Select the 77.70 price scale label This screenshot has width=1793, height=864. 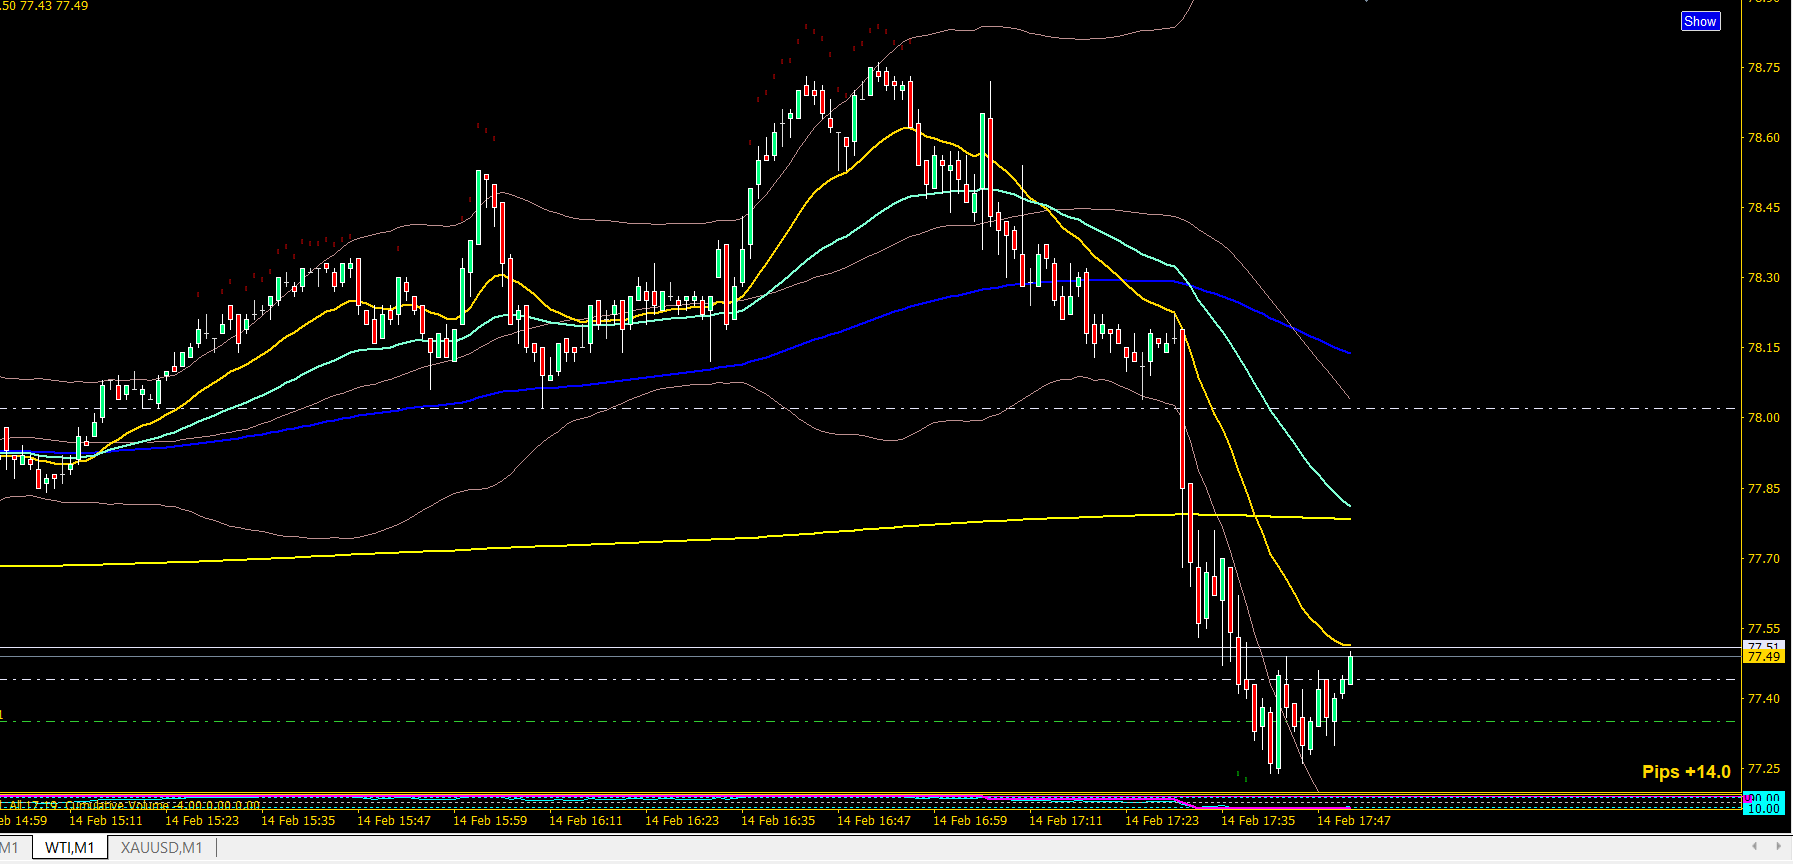pyautogui.click(x=1763, y=559)
